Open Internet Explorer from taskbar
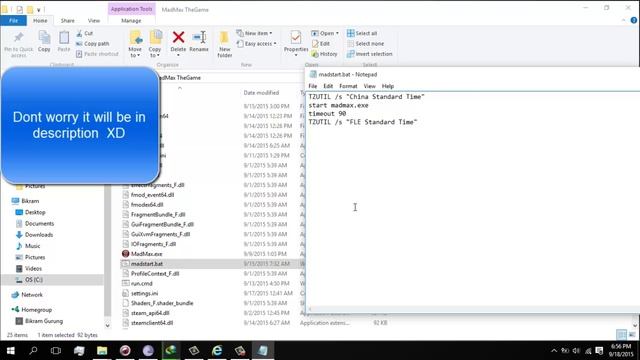 [x=217, y=351]
